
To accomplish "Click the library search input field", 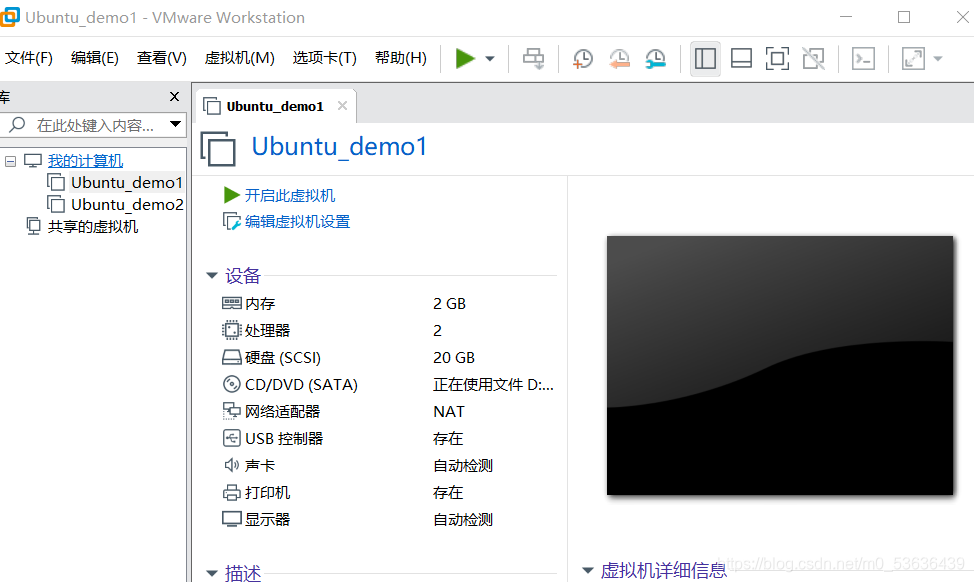I will point(90,124).
